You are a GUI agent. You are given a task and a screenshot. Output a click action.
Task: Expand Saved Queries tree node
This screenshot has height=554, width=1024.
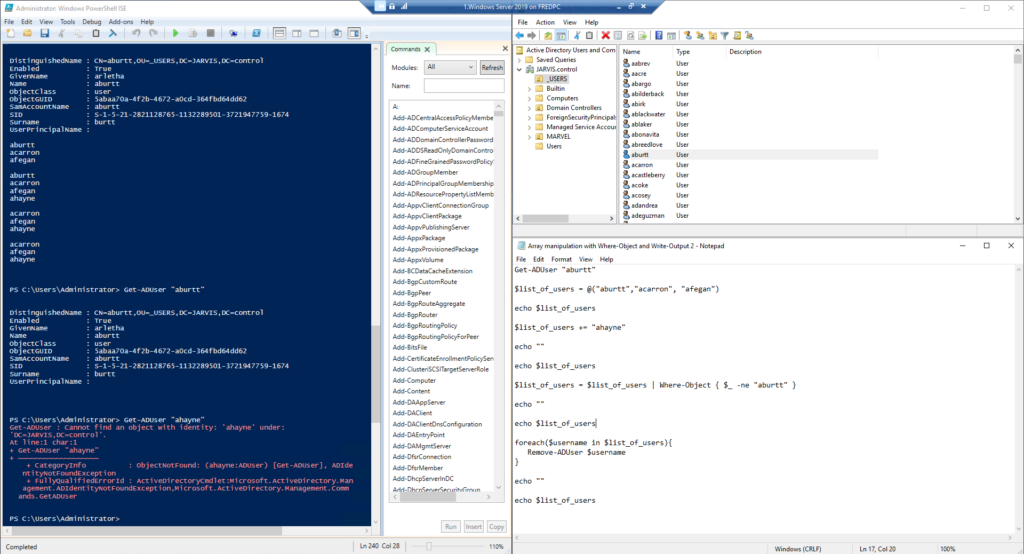[x=520, y=59]
